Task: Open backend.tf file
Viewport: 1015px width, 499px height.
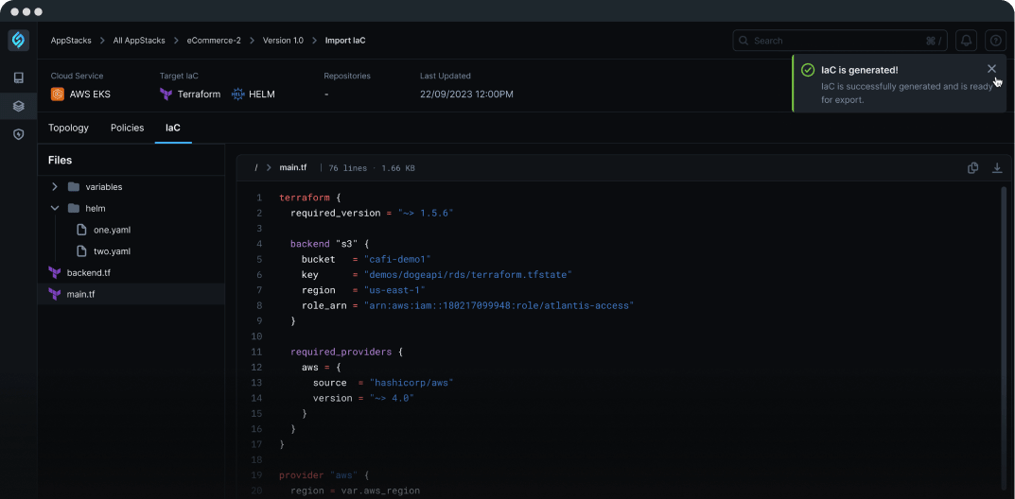Action: click(x=89, y=272)
